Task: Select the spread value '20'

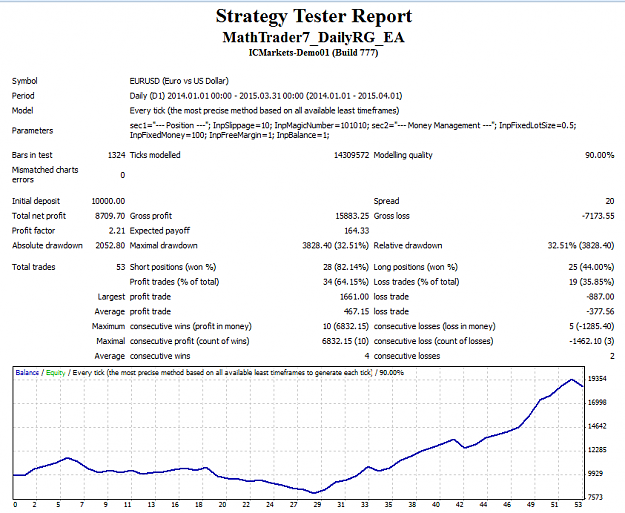Action: click(610, 201)
